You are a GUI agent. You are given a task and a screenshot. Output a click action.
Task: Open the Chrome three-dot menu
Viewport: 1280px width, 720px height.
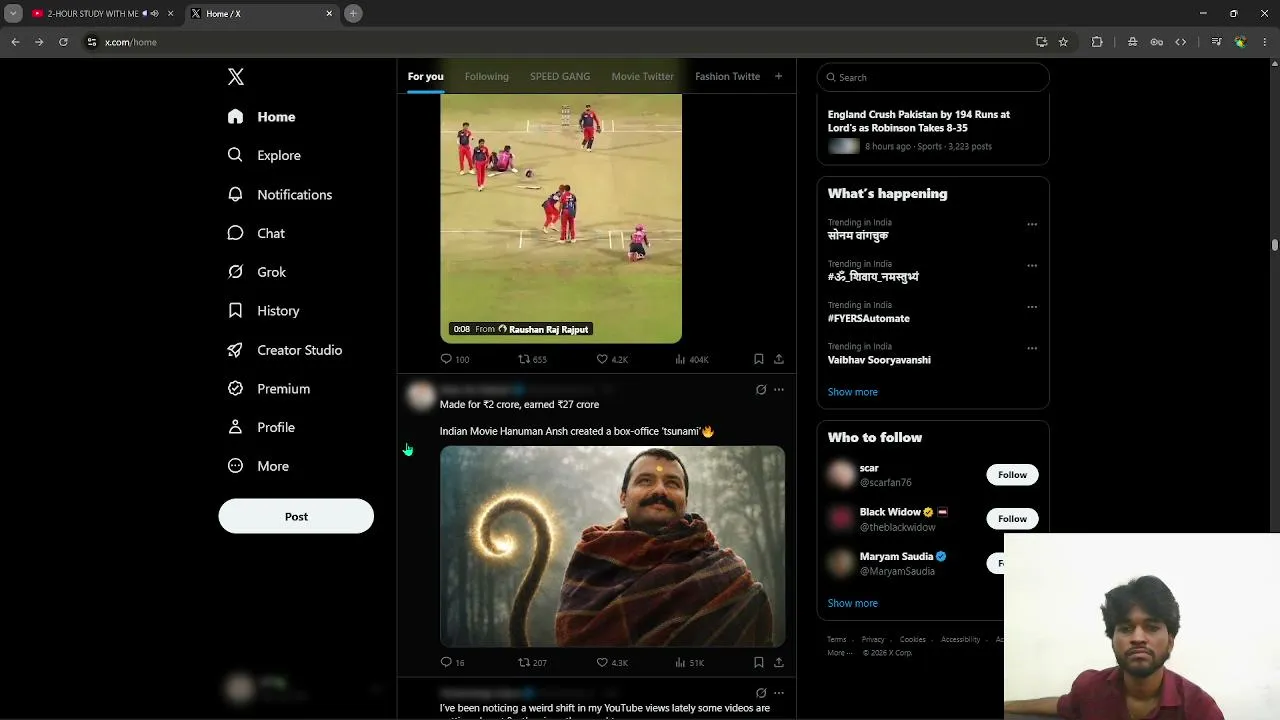tap(1266, 42)
